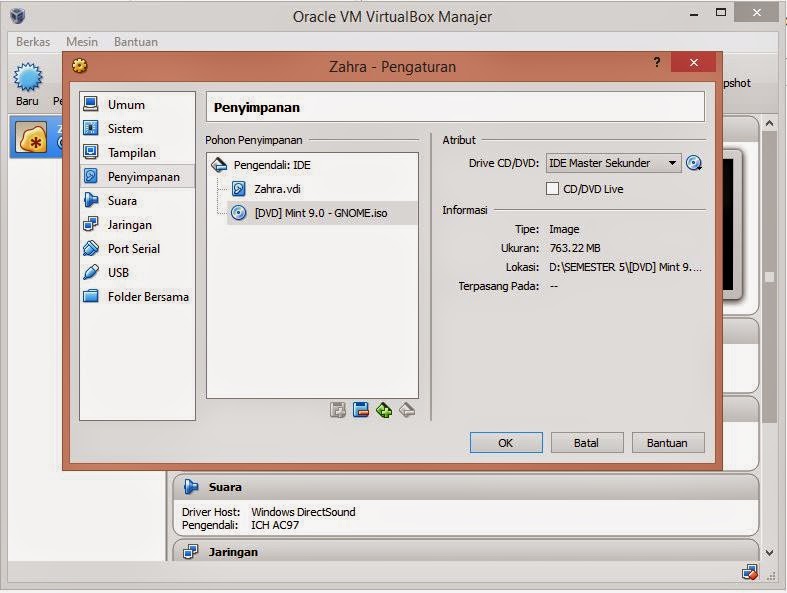Click the Penyimpanan disk icon in sidebar

click(91, 176)
